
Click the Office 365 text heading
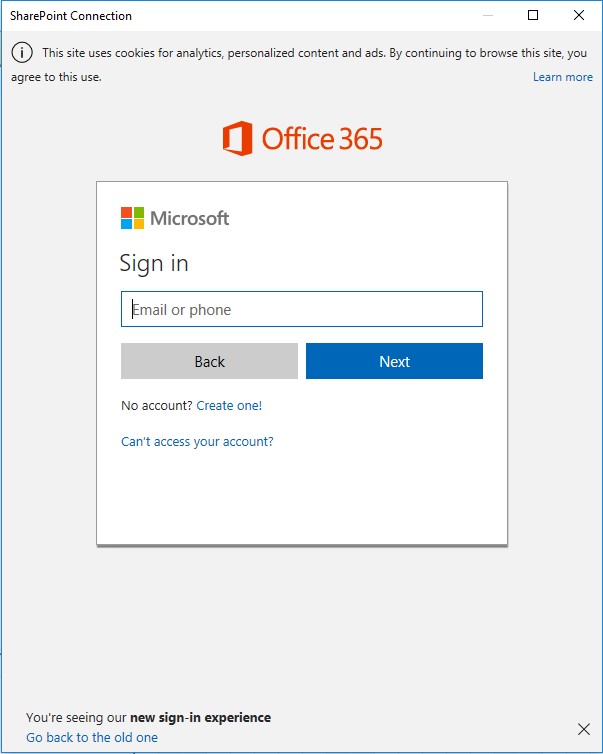pos(322,139)
